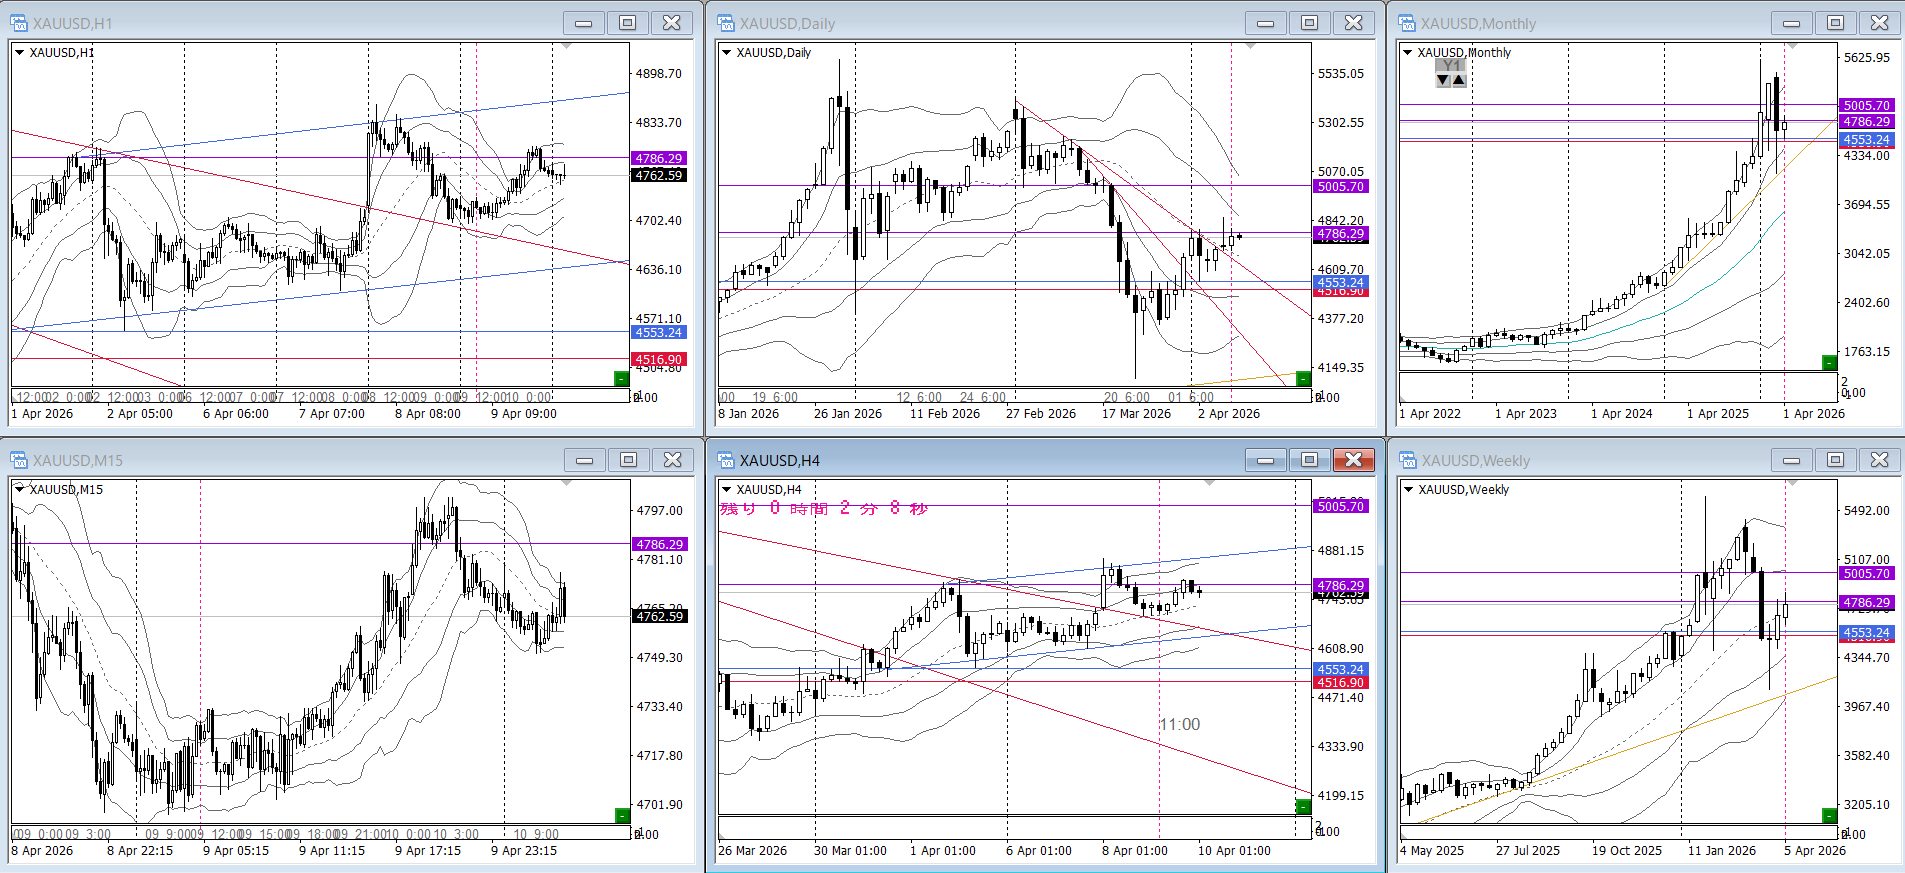The width and height of the screenshot is (1905, 873).
Task: Toggle the green minus box on H1 chart
Action: 621,378
